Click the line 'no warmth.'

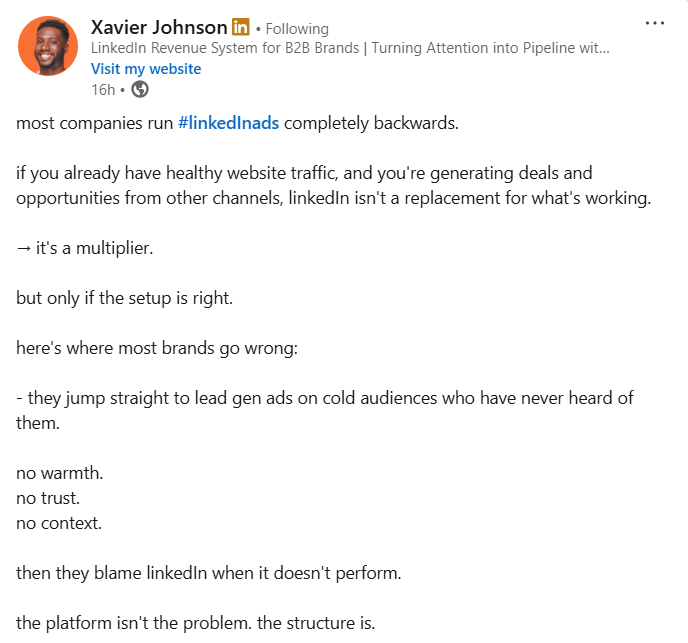click(x=56, y=472)
